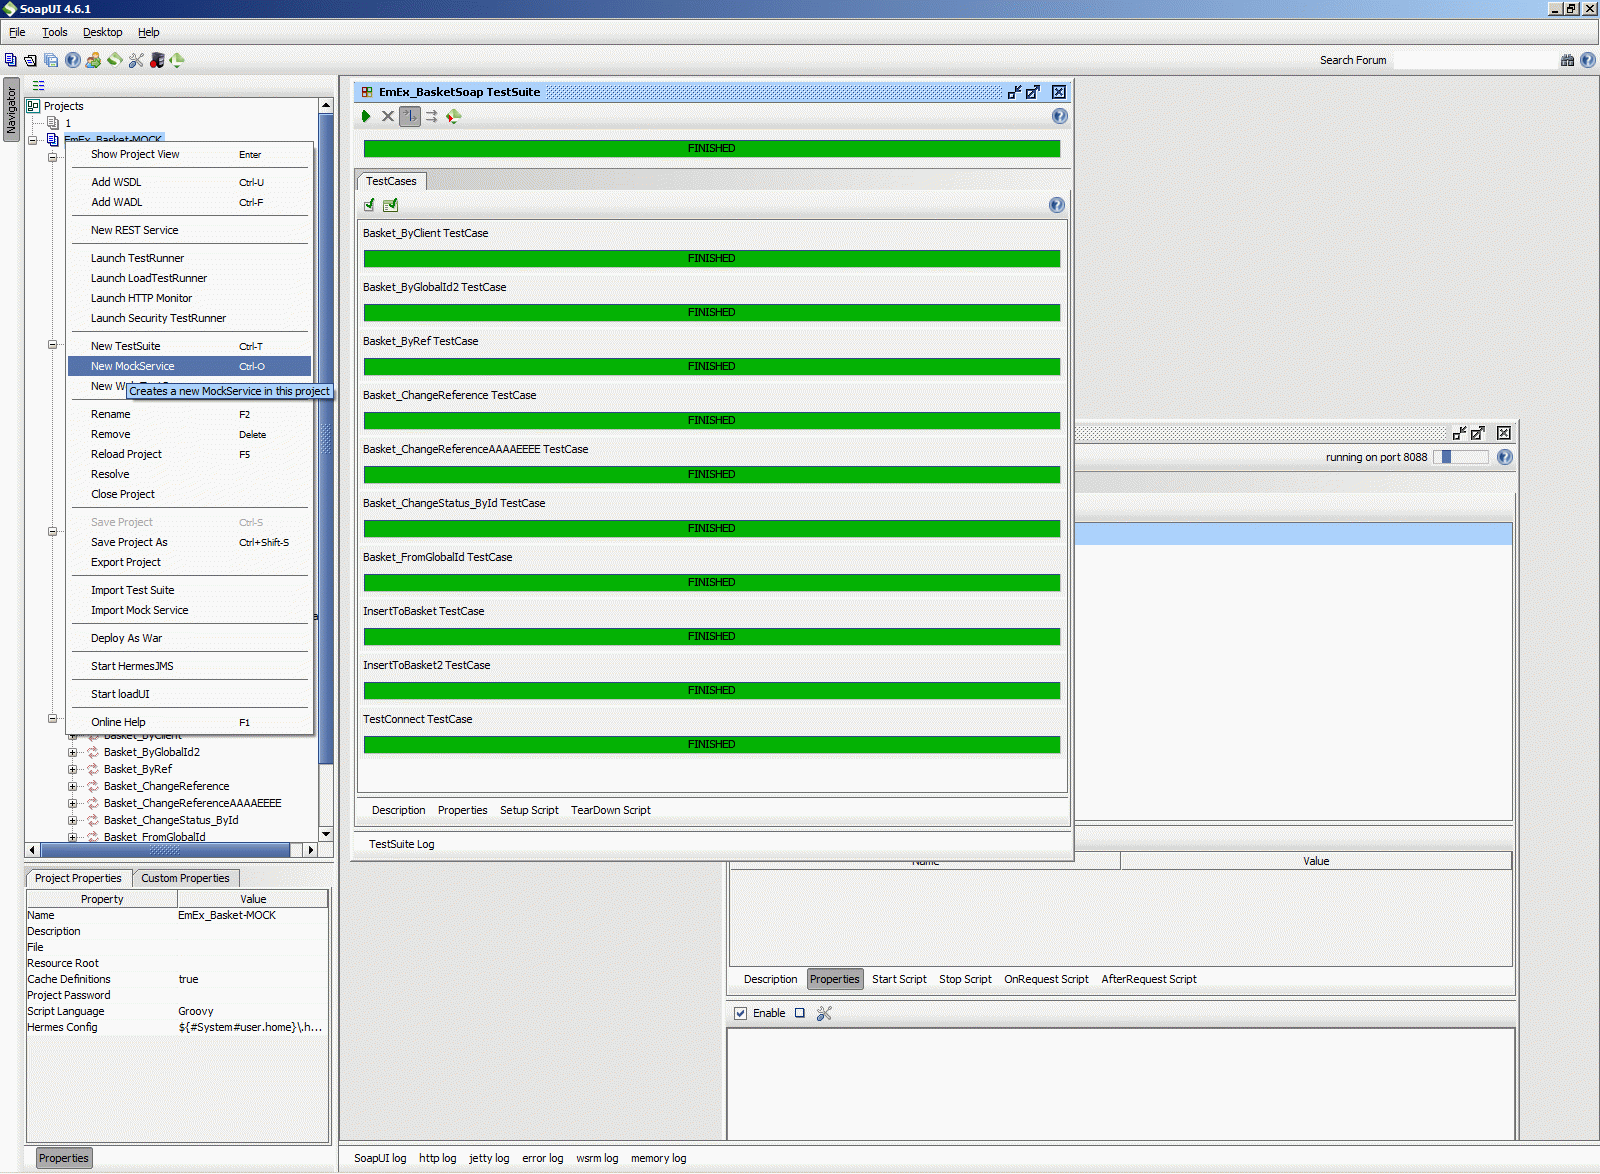Click the trial/community users toolbar icon

(93, 60)
